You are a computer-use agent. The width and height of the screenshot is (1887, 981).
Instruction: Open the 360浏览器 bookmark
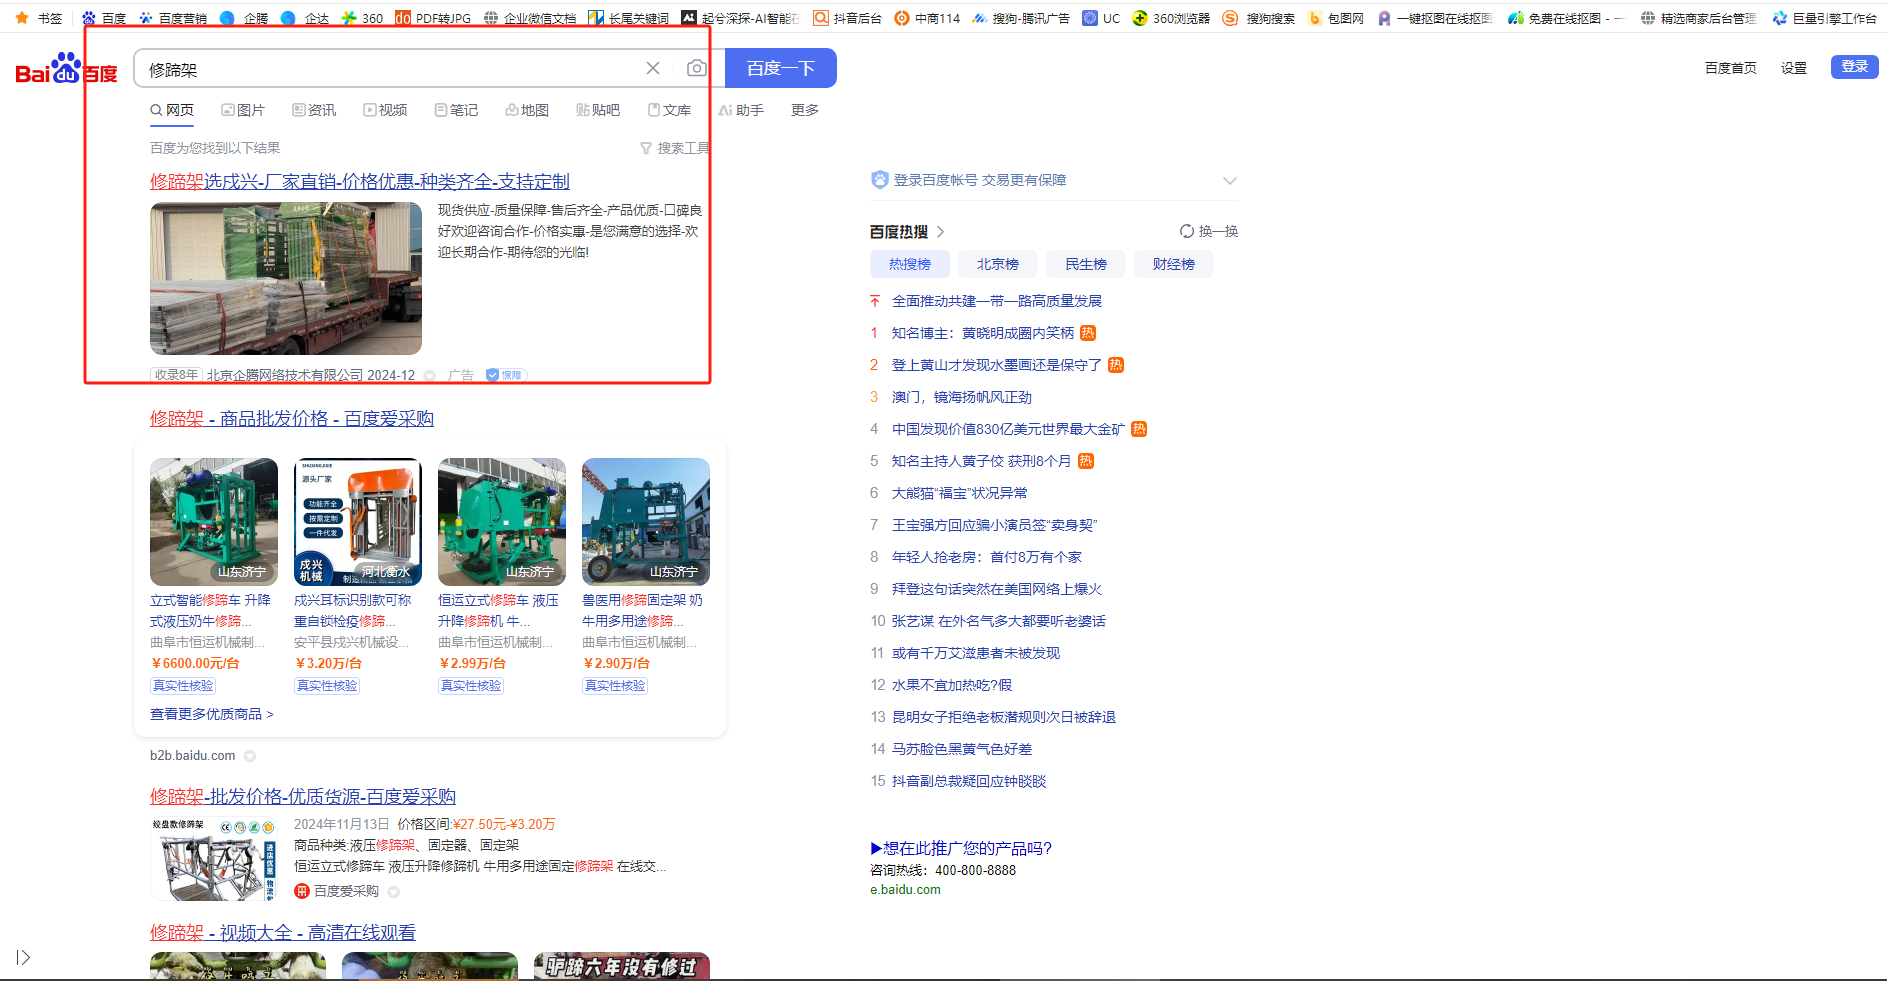(1171, 18)
